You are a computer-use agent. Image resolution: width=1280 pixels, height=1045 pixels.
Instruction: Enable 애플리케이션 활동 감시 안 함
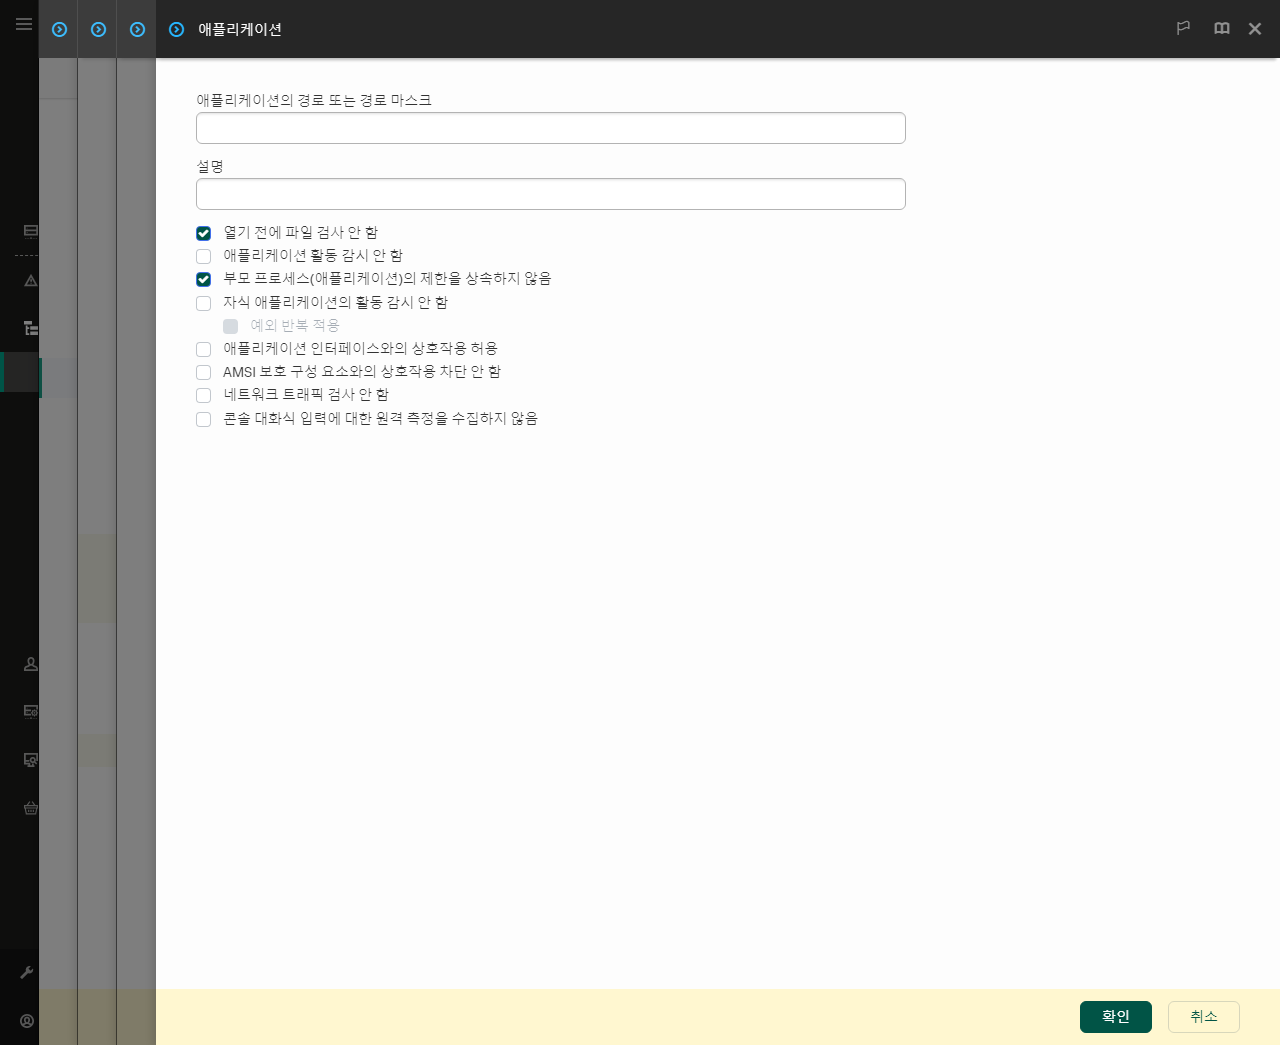pos(203,256)
